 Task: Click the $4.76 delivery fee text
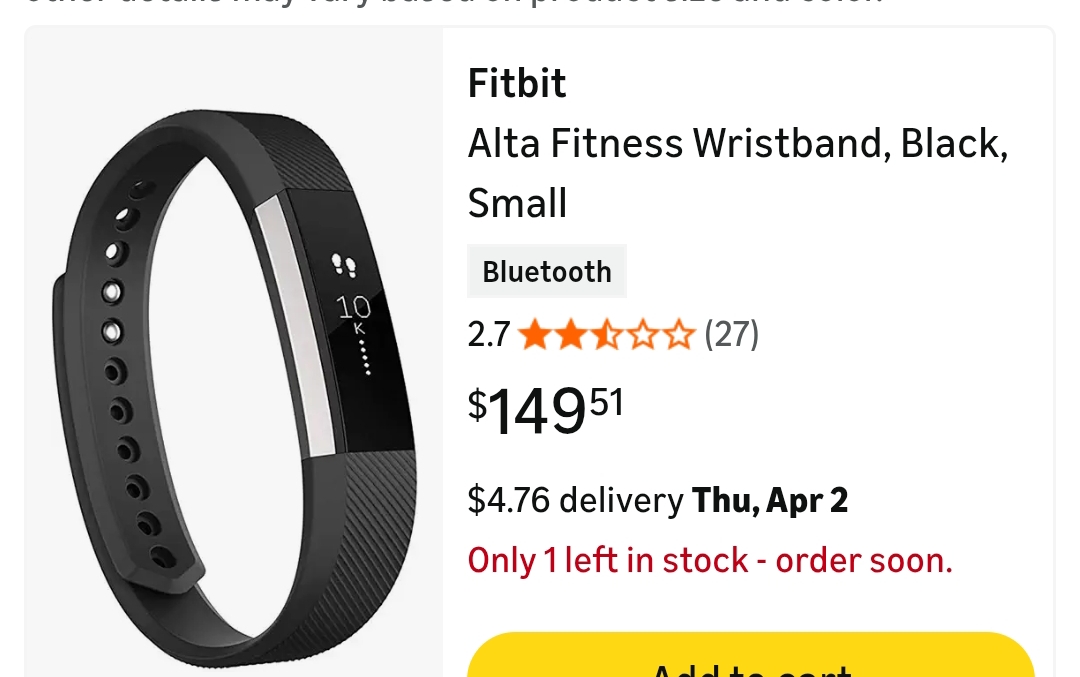coord(575,500)
